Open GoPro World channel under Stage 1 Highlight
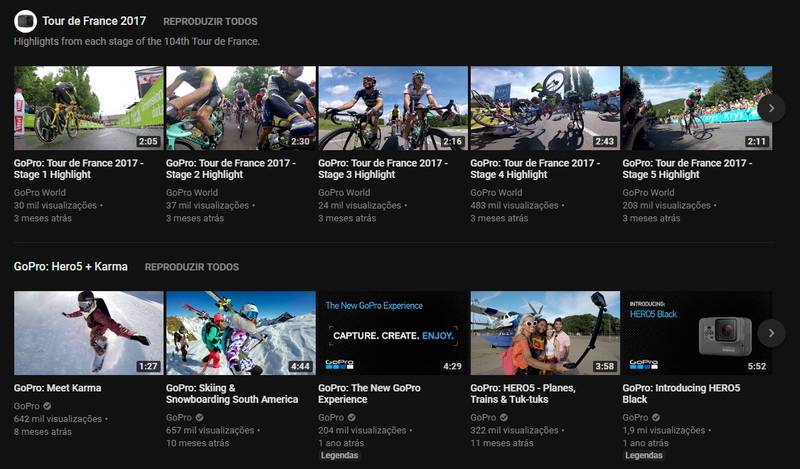The width and height of the screenshot is (800, 469). pyautogui.click(x=40, y=192)
